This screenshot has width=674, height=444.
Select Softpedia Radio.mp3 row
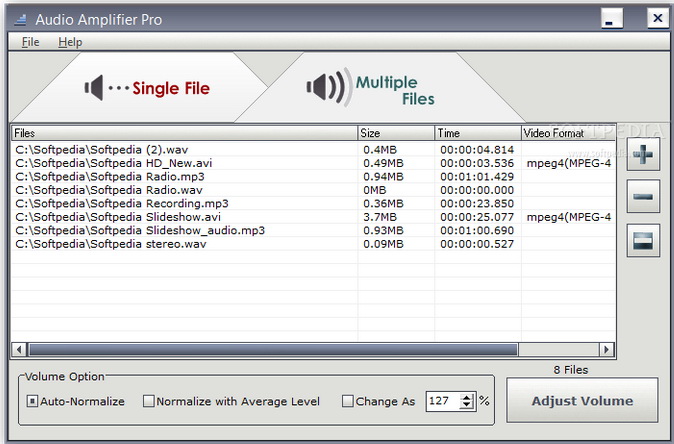pos(110,177)
